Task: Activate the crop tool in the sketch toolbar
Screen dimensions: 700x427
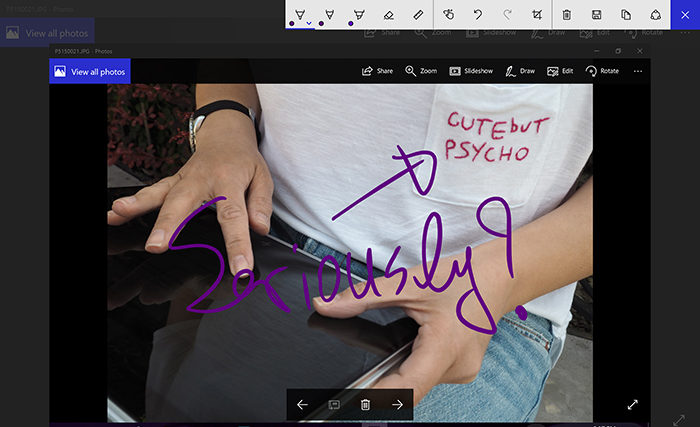Action: (537, 15)
